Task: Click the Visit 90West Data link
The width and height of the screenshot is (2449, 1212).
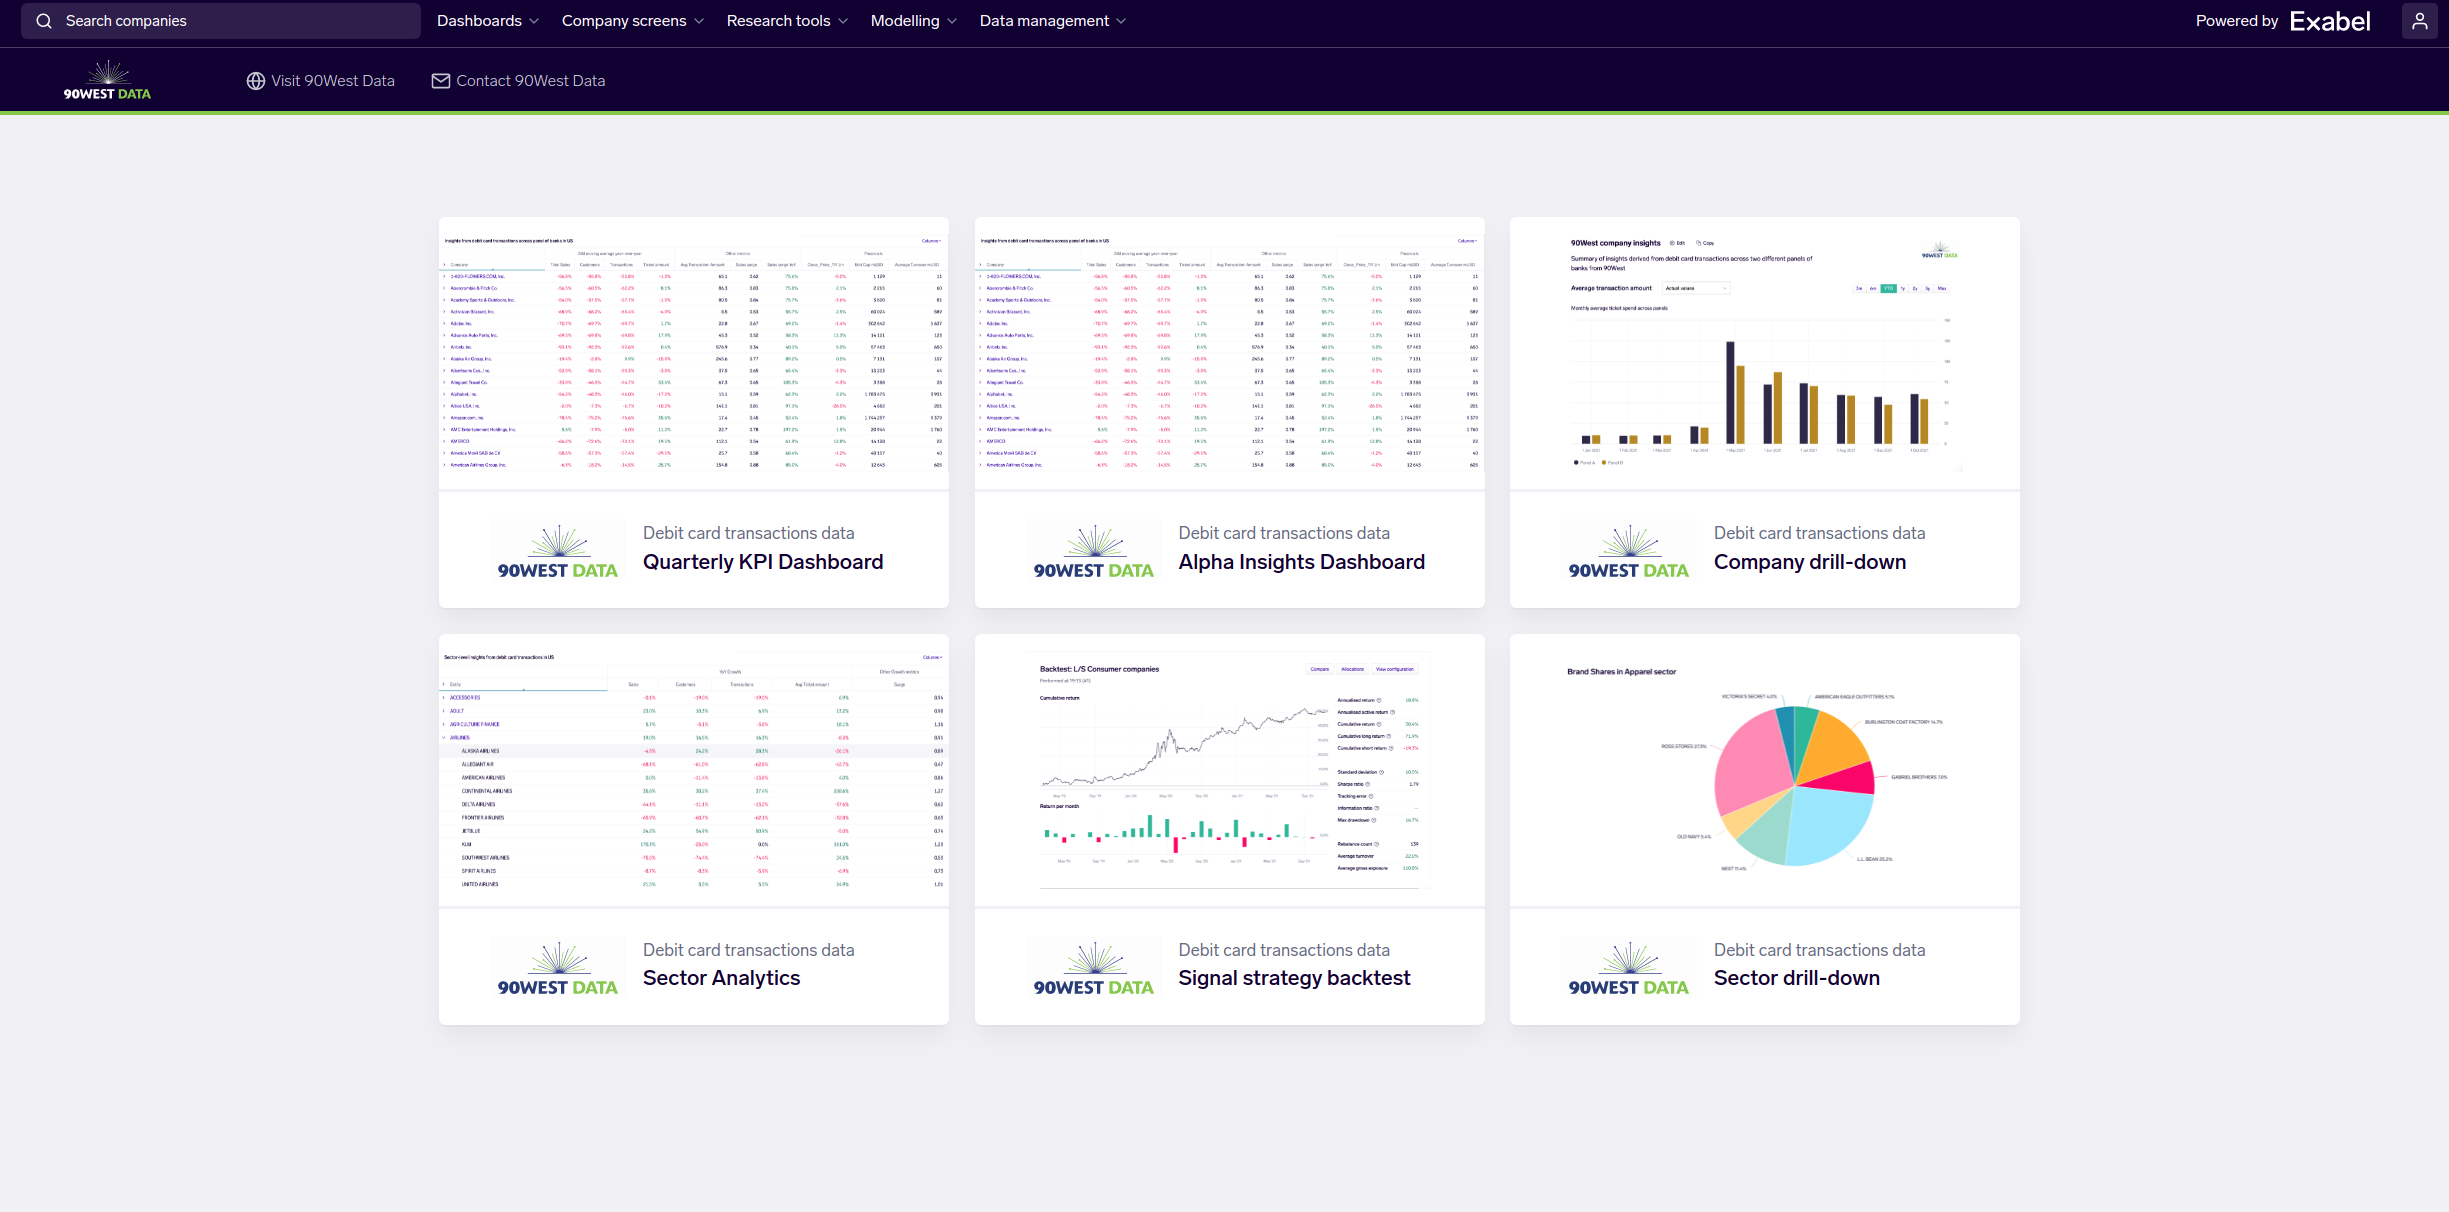Action: coord(332,81)
